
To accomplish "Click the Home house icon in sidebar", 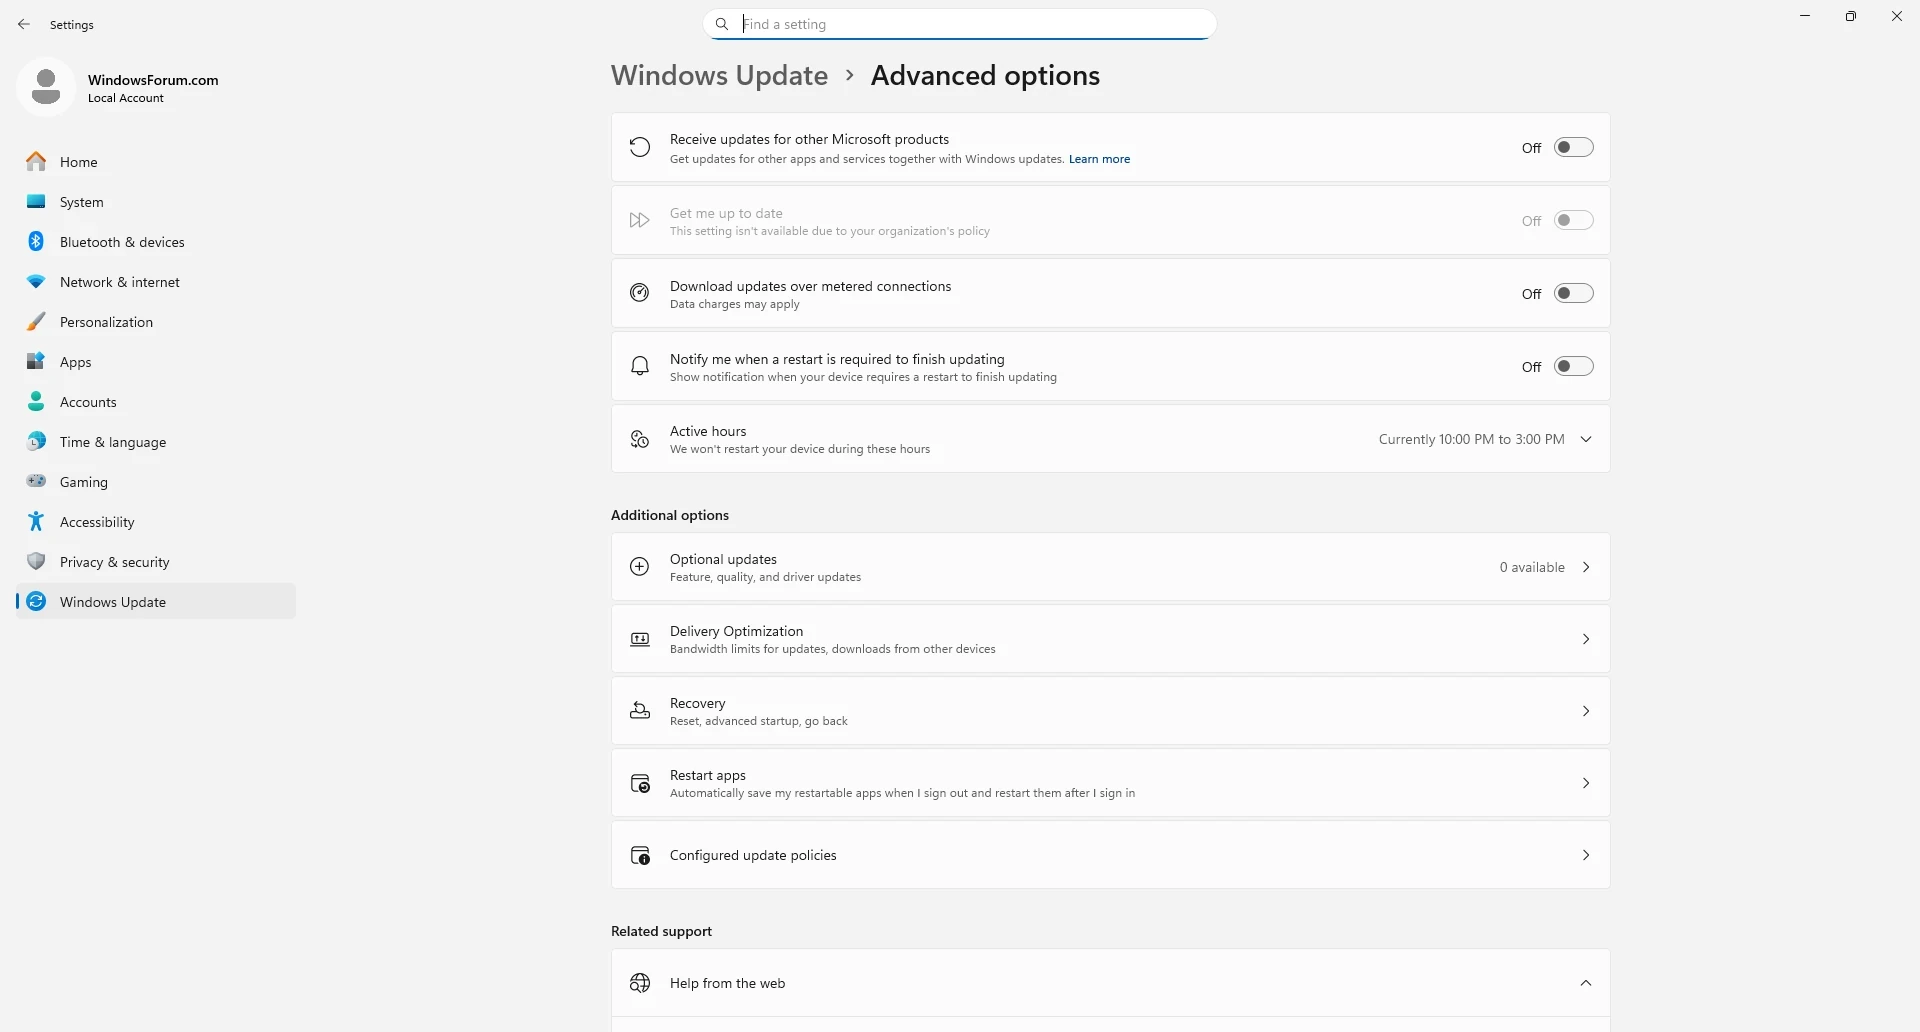I will 36,161.
